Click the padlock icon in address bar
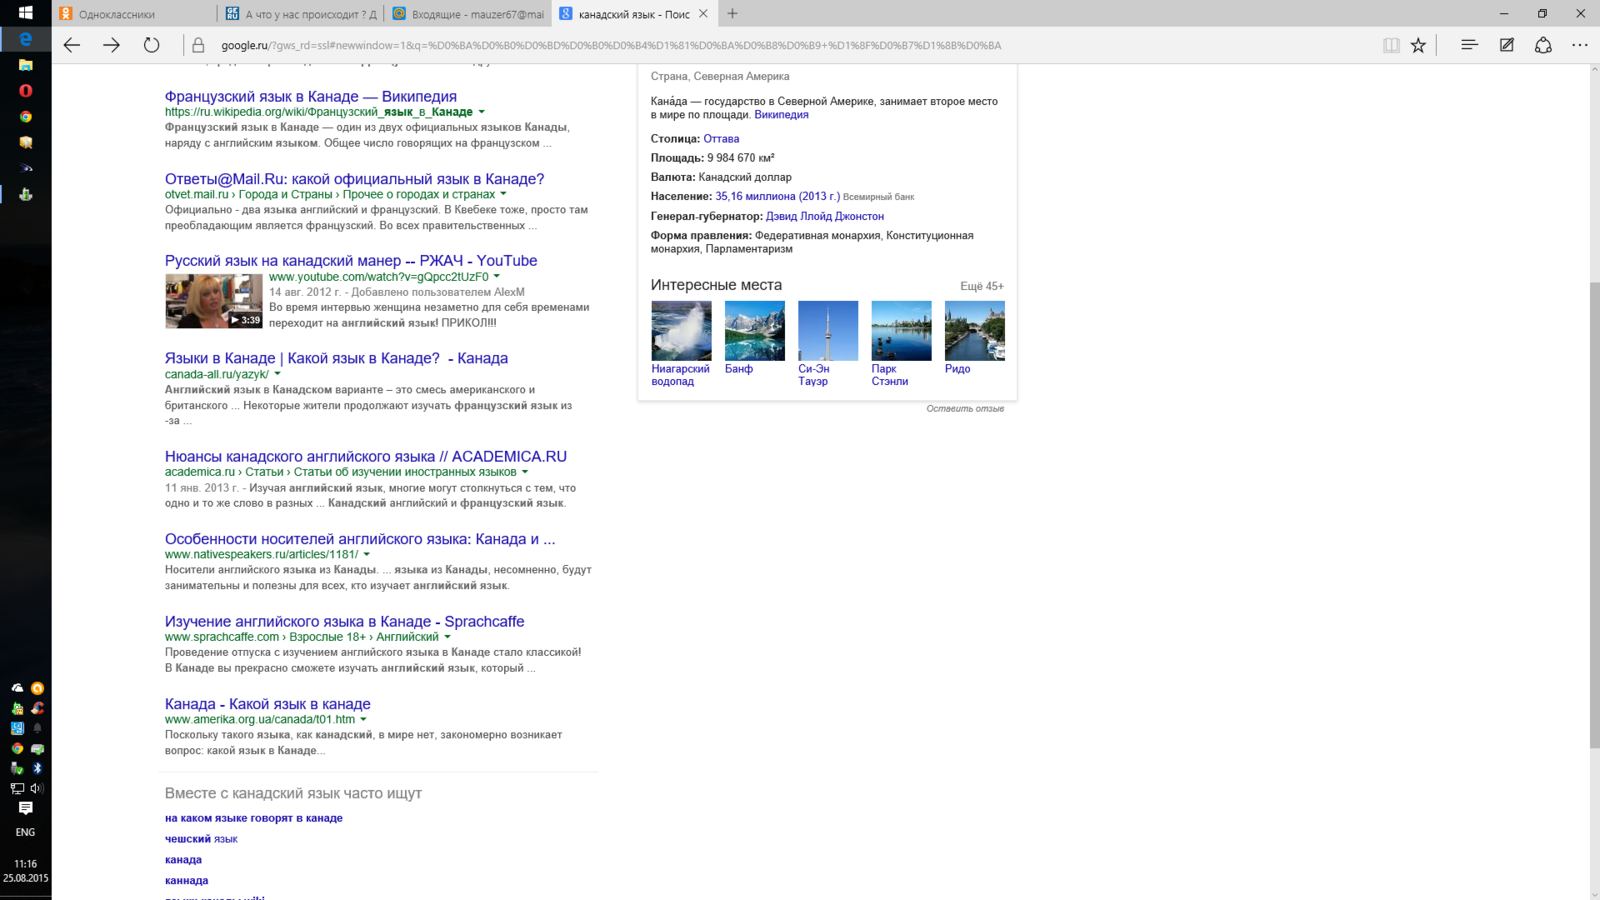The width and height of the screenshot is (1600, 900). [198, 45]
